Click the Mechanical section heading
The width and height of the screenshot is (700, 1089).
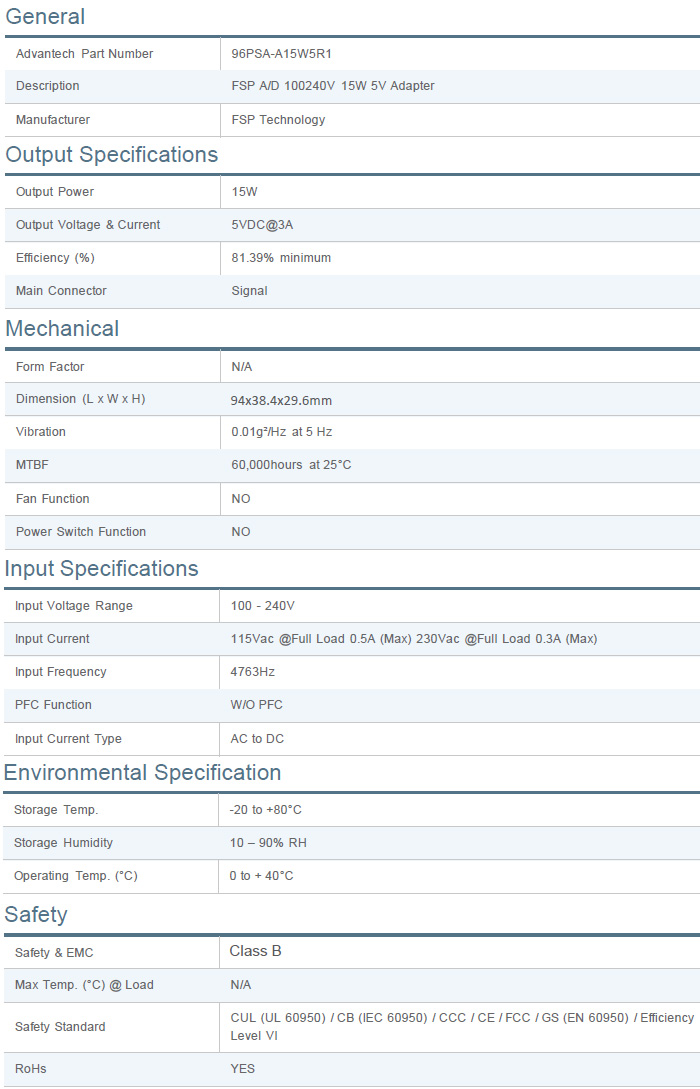pyautogui.click(x=62, y=329)
